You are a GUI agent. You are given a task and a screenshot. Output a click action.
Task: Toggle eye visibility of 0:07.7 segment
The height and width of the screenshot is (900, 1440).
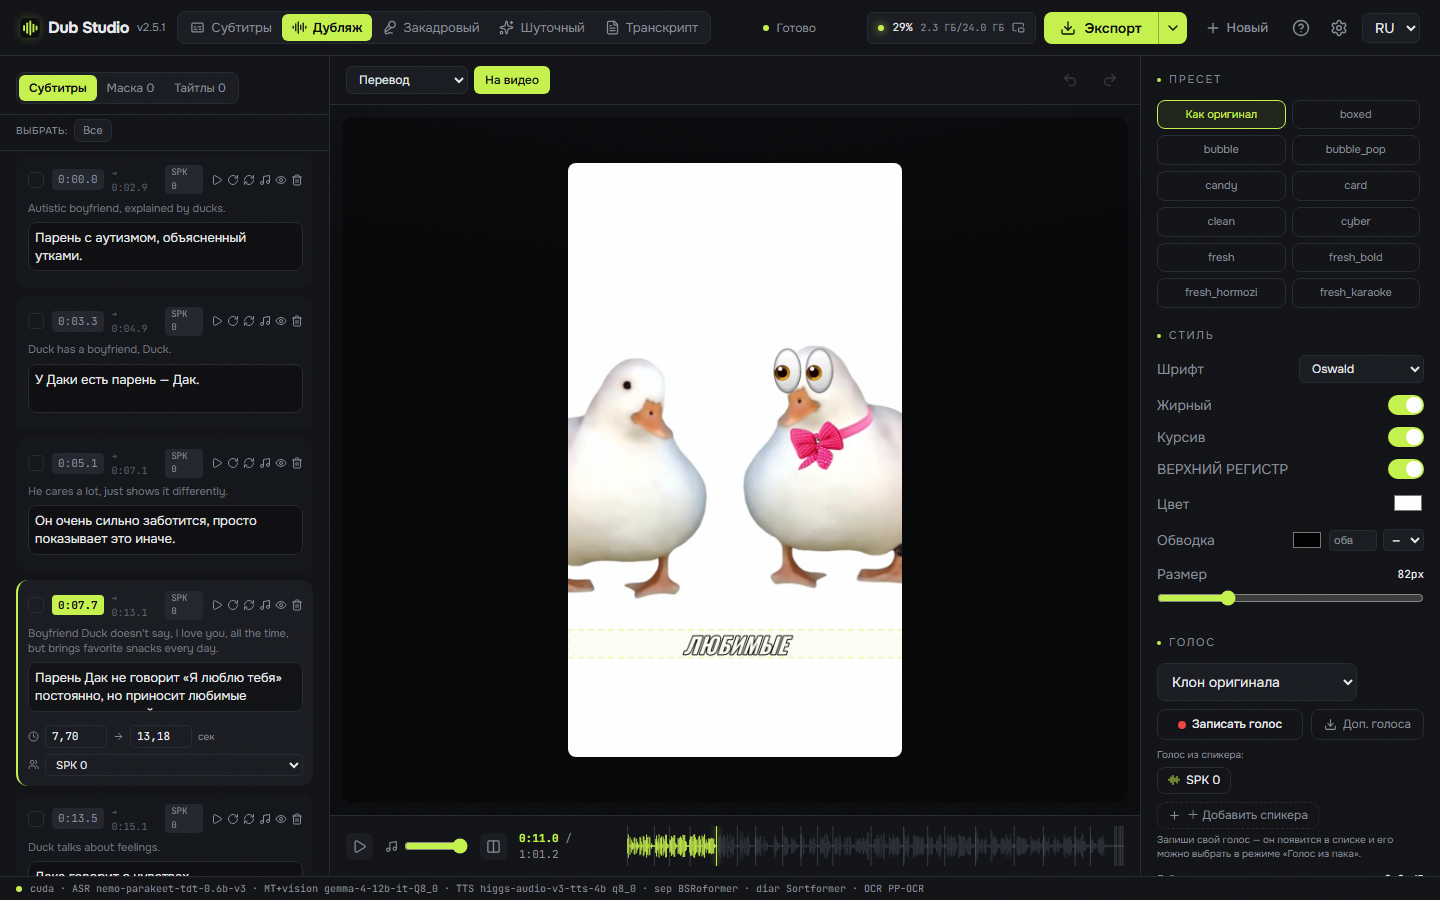tap(281, 605)
